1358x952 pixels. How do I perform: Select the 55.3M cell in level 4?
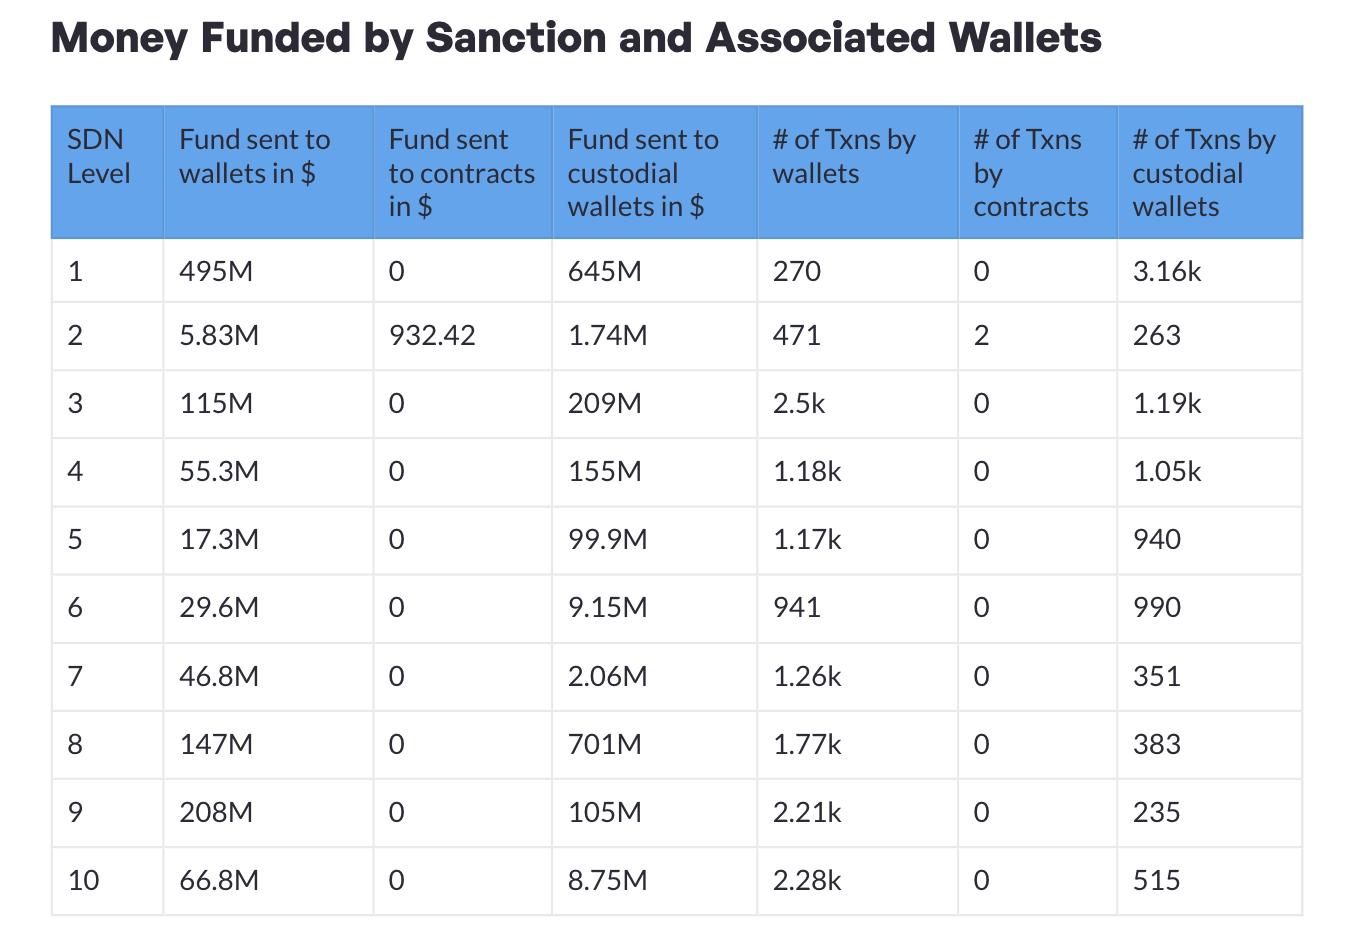[x=219, y=472]
